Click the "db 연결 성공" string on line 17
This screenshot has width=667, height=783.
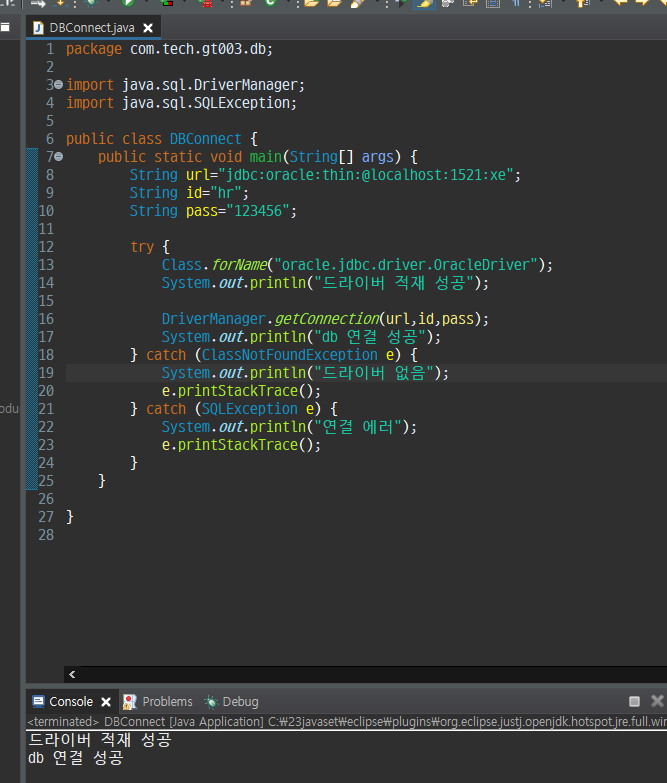point(369,337)
